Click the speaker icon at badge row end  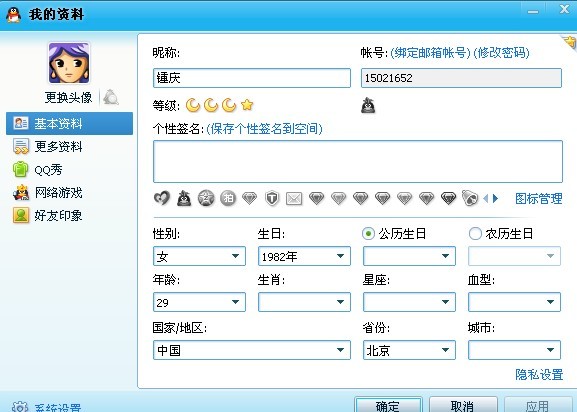470,198
